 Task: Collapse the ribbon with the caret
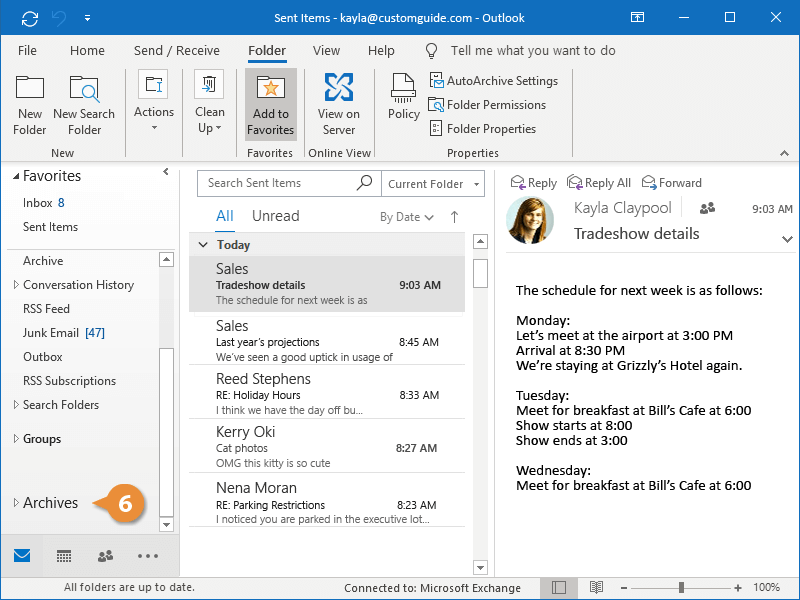(x=784, y=153)
